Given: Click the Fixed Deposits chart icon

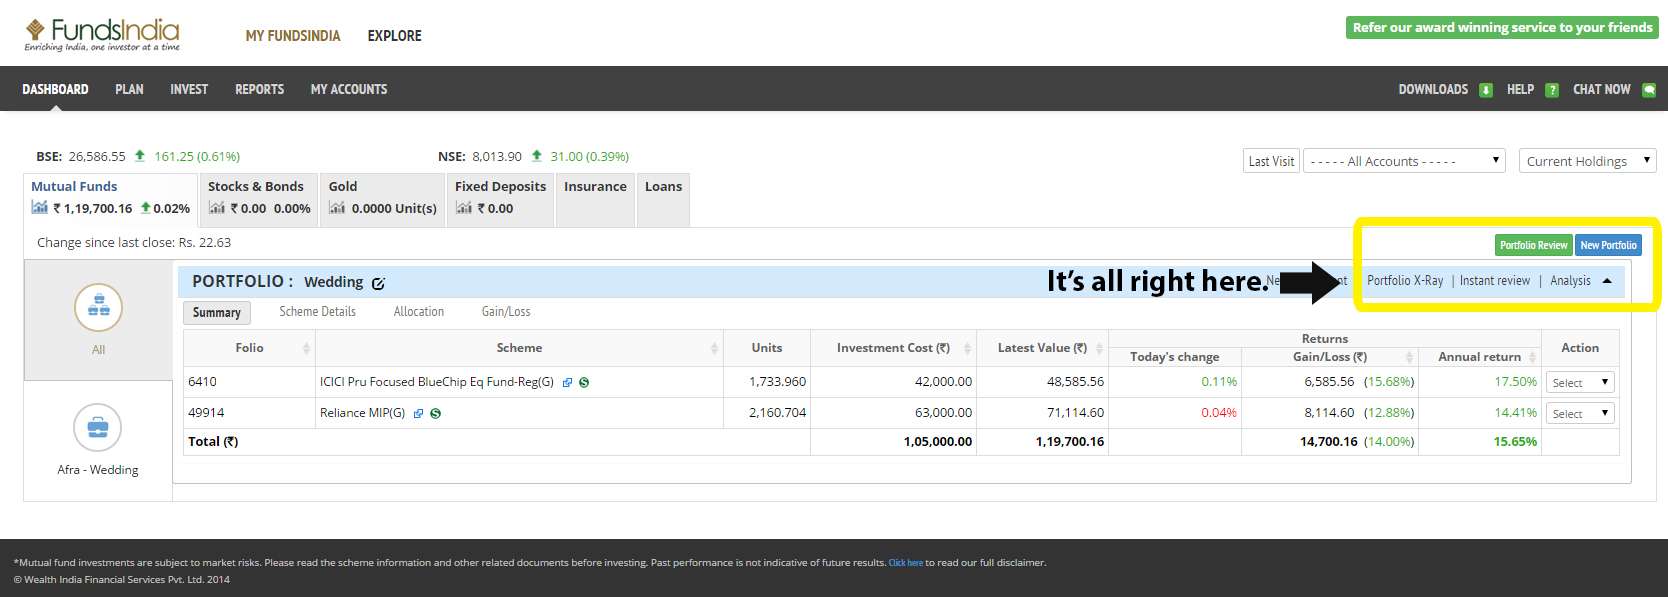Looking at the screenshot, I should coord(463,208).
